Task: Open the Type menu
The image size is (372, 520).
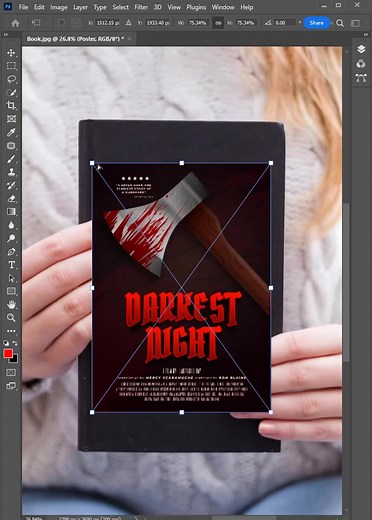Action: [x=100, y=7]
